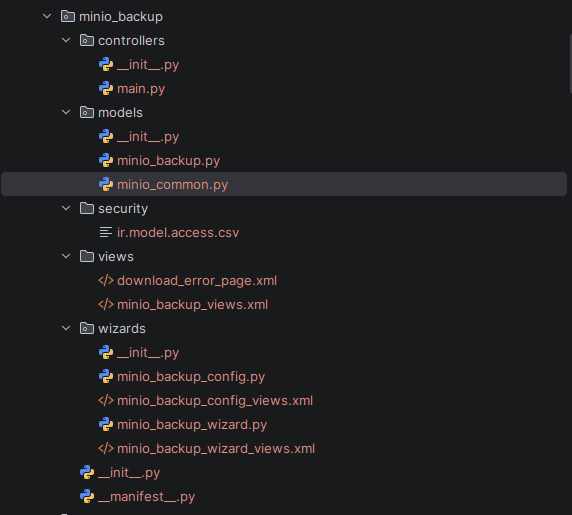Click Python icon of __init__.py under controllers
Viewport: 572px width, 515px height.
coord(106,65)
